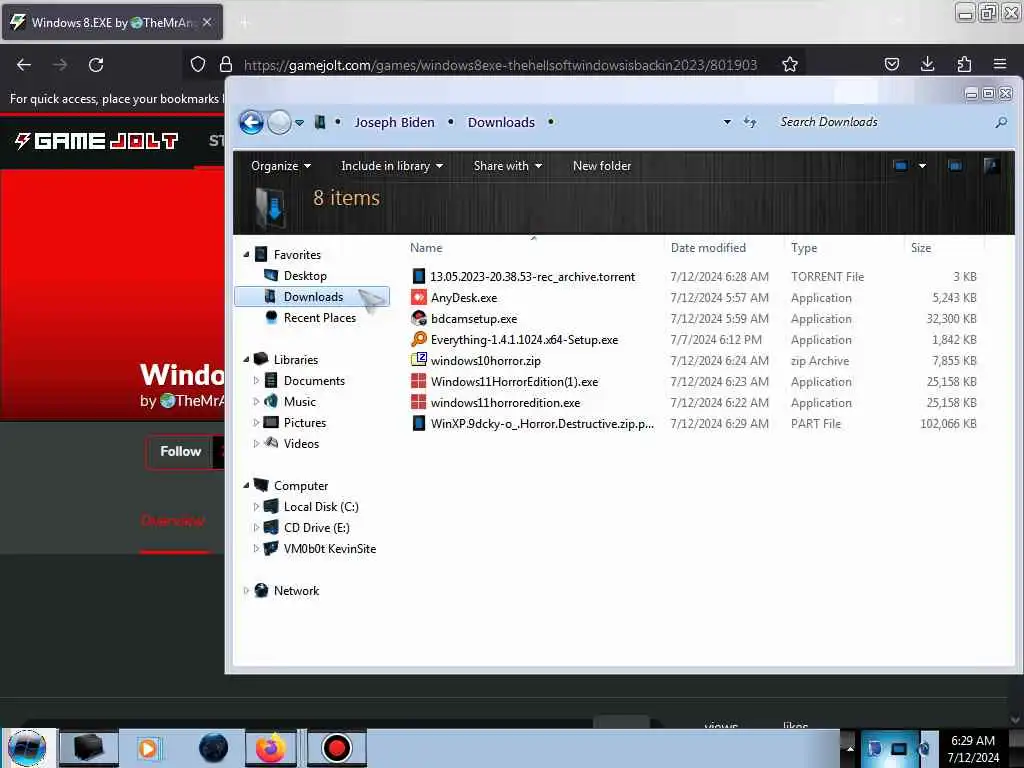Open Recent Places in Favorites

pyautogui.click(x=319, y=317)
